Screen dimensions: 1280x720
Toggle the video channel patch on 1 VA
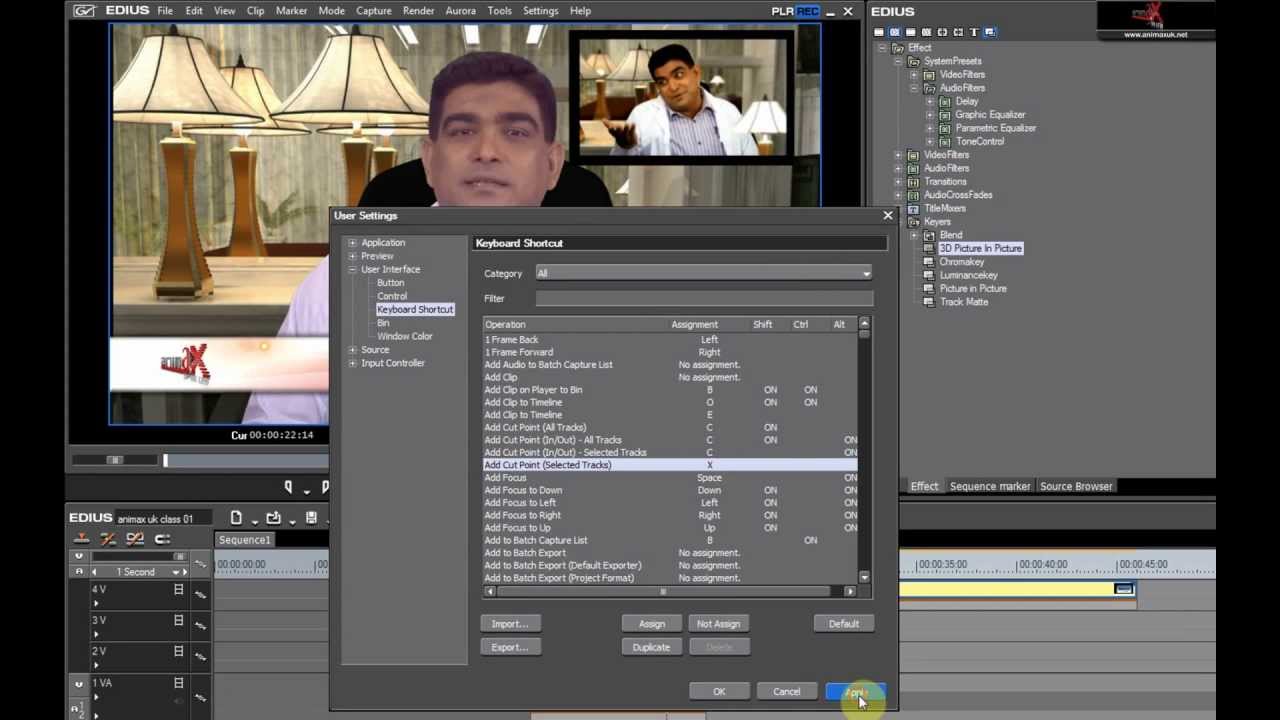point(78,684)
